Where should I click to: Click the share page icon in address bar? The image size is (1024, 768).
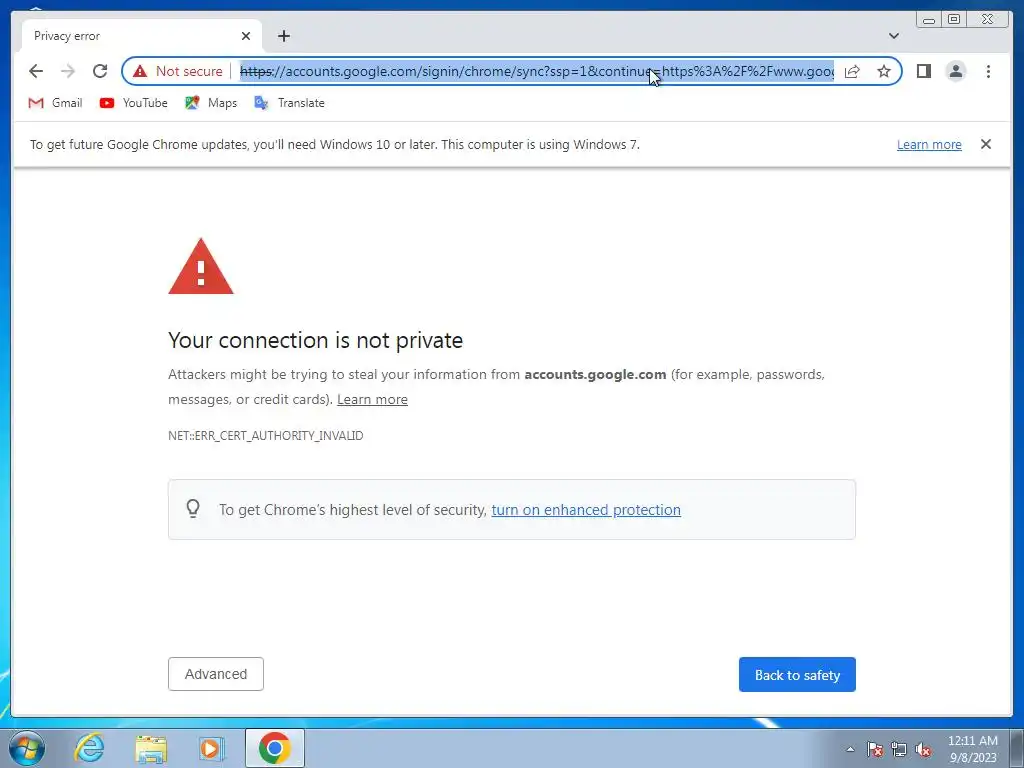coord(852,71)
